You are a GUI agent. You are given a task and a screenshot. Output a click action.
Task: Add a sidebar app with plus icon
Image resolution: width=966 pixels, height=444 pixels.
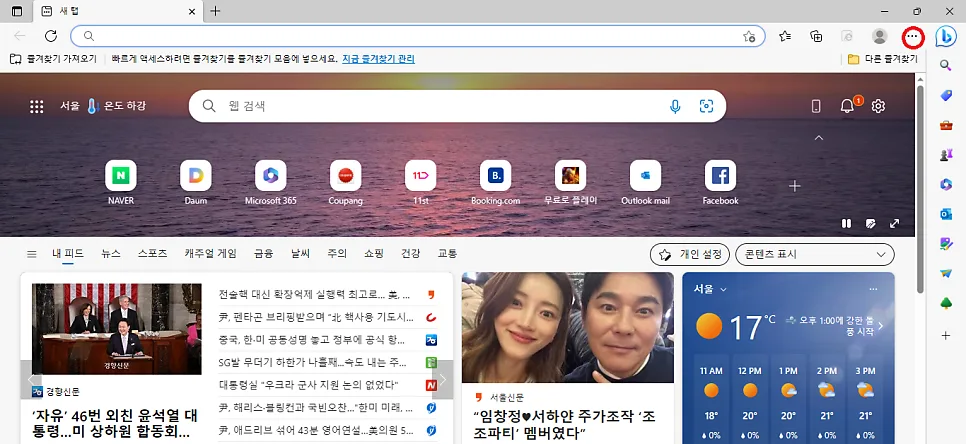click(x=946, y=336)
